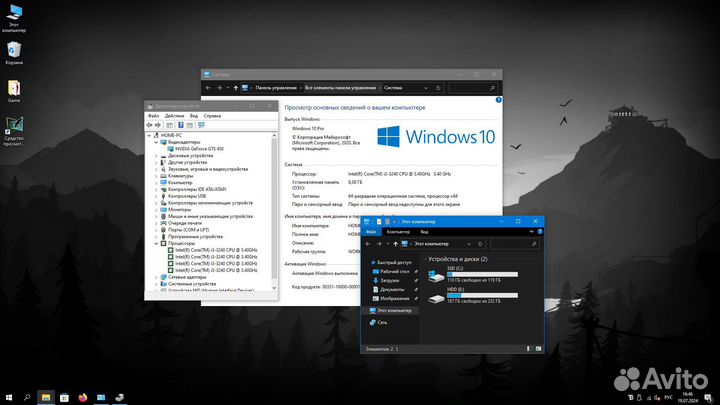The image size is (720, 405).
Task: Expand the Сетевые адаптеры node
Action: coord(156,277)
